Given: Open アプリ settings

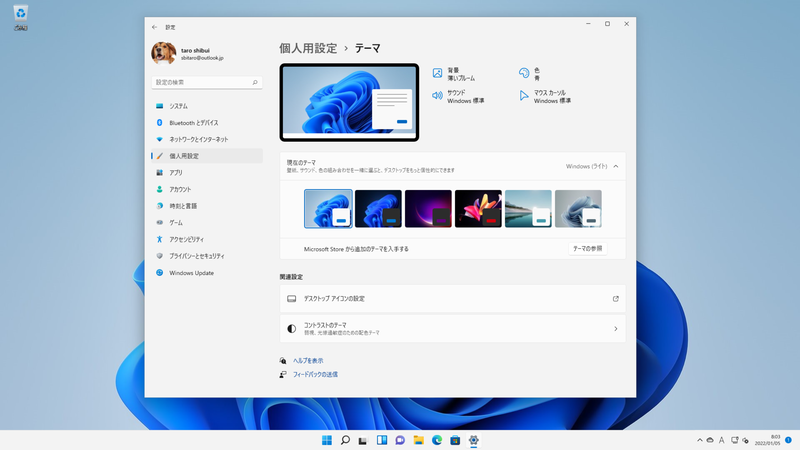Looking at the screenshot, I should click(x=207, y=172).
